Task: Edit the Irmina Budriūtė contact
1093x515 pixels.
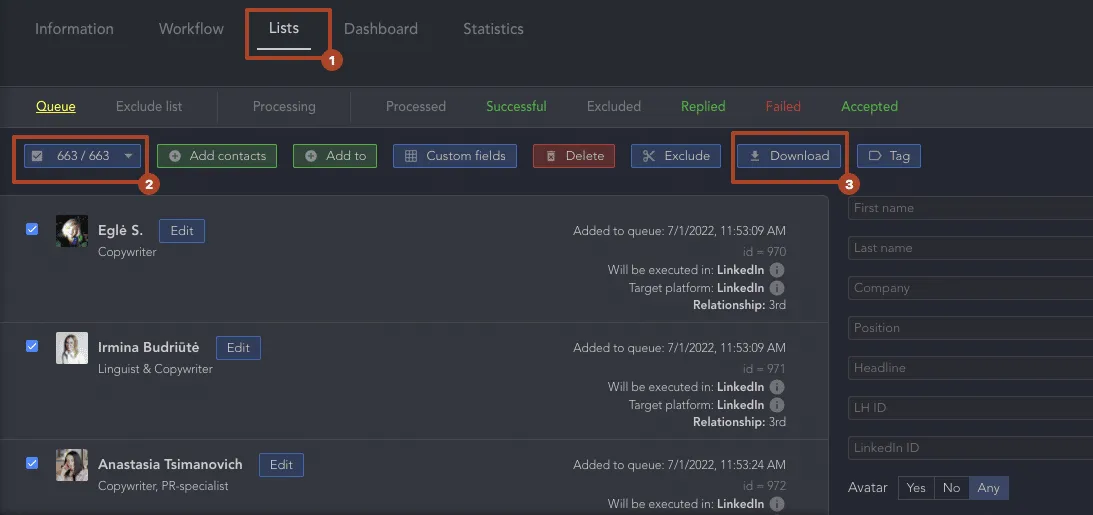Action: click(238, 348)
